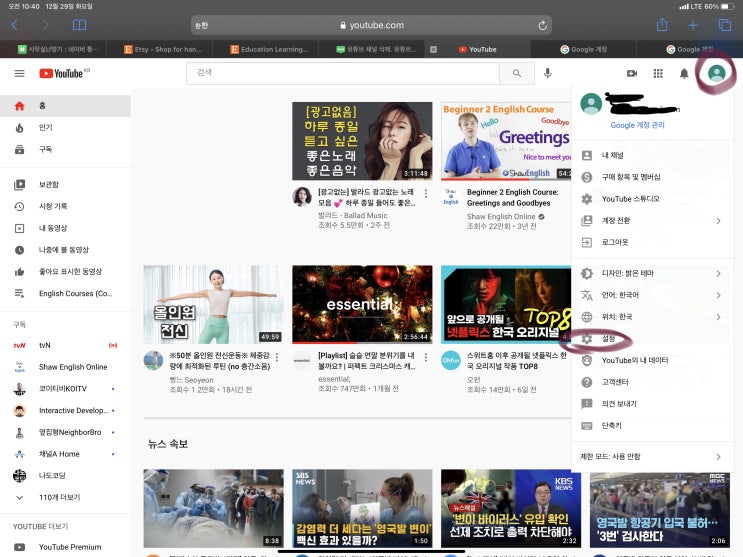The image size is (743, 557).
Task: Click the account avatar in header
Action: [716, 73]
